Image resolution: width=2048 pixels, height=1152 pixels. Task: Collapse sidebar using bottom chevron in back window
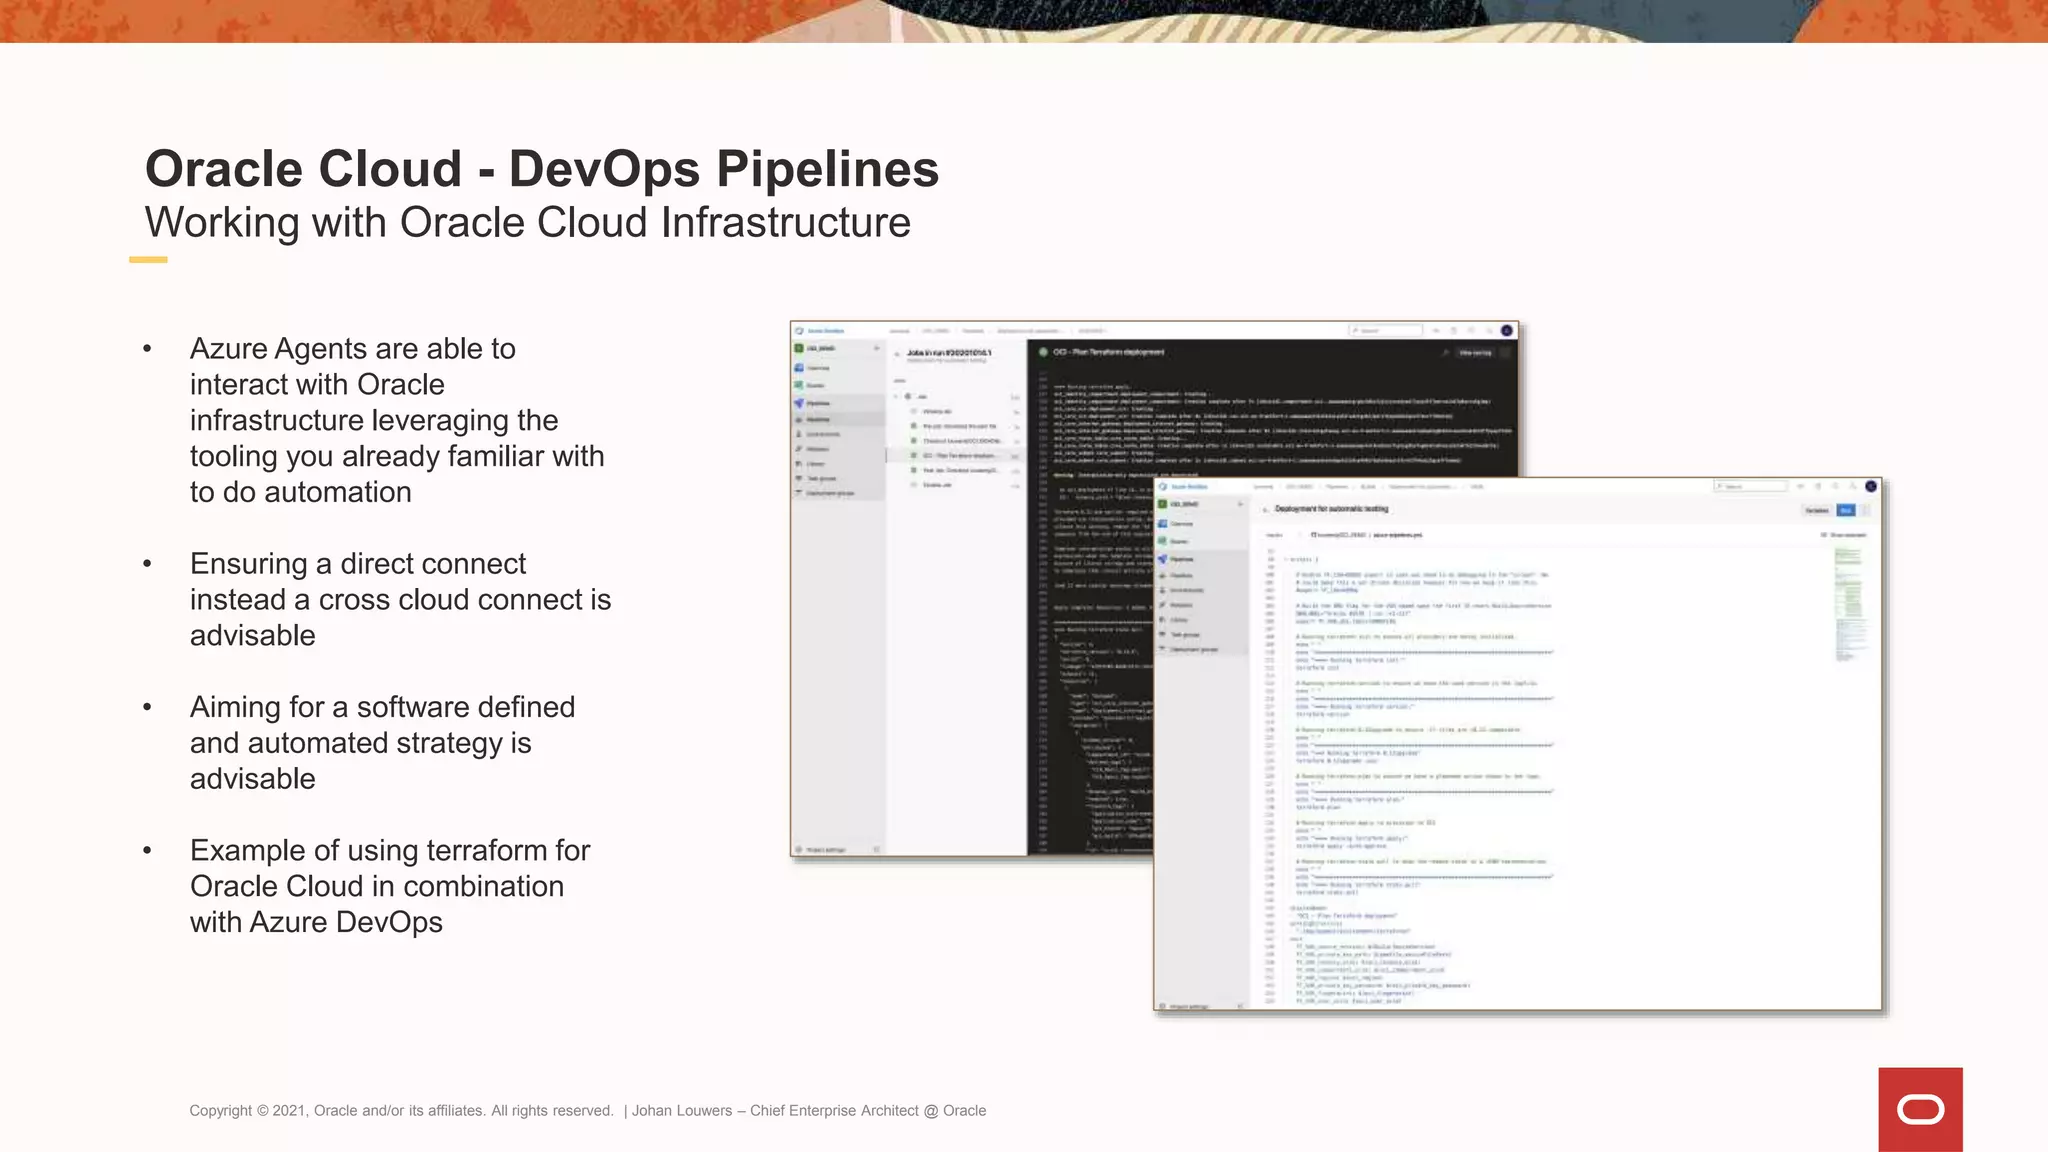877,850
